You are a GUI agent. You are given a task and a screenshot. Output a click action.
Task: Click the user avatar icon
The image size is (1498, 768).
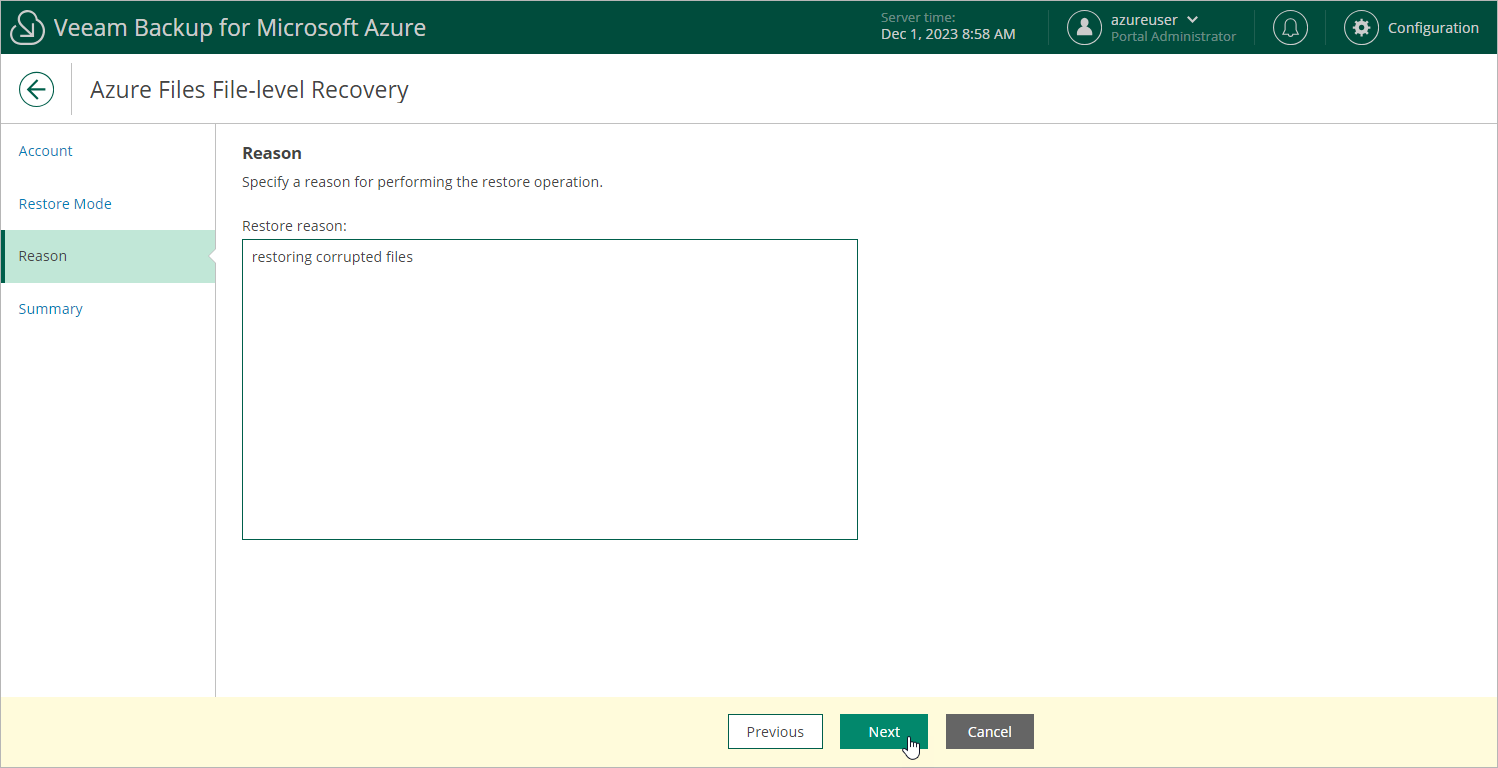coord(1084,28)
